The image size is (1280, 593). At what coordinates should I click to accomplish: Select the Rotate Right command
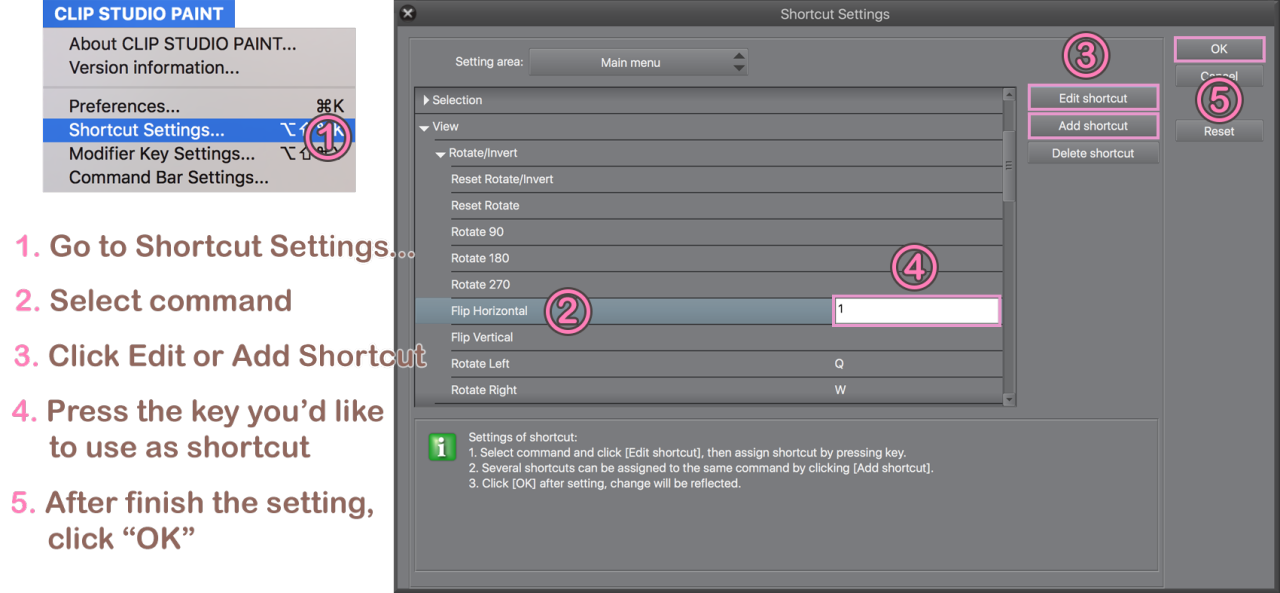click(726, 390)
